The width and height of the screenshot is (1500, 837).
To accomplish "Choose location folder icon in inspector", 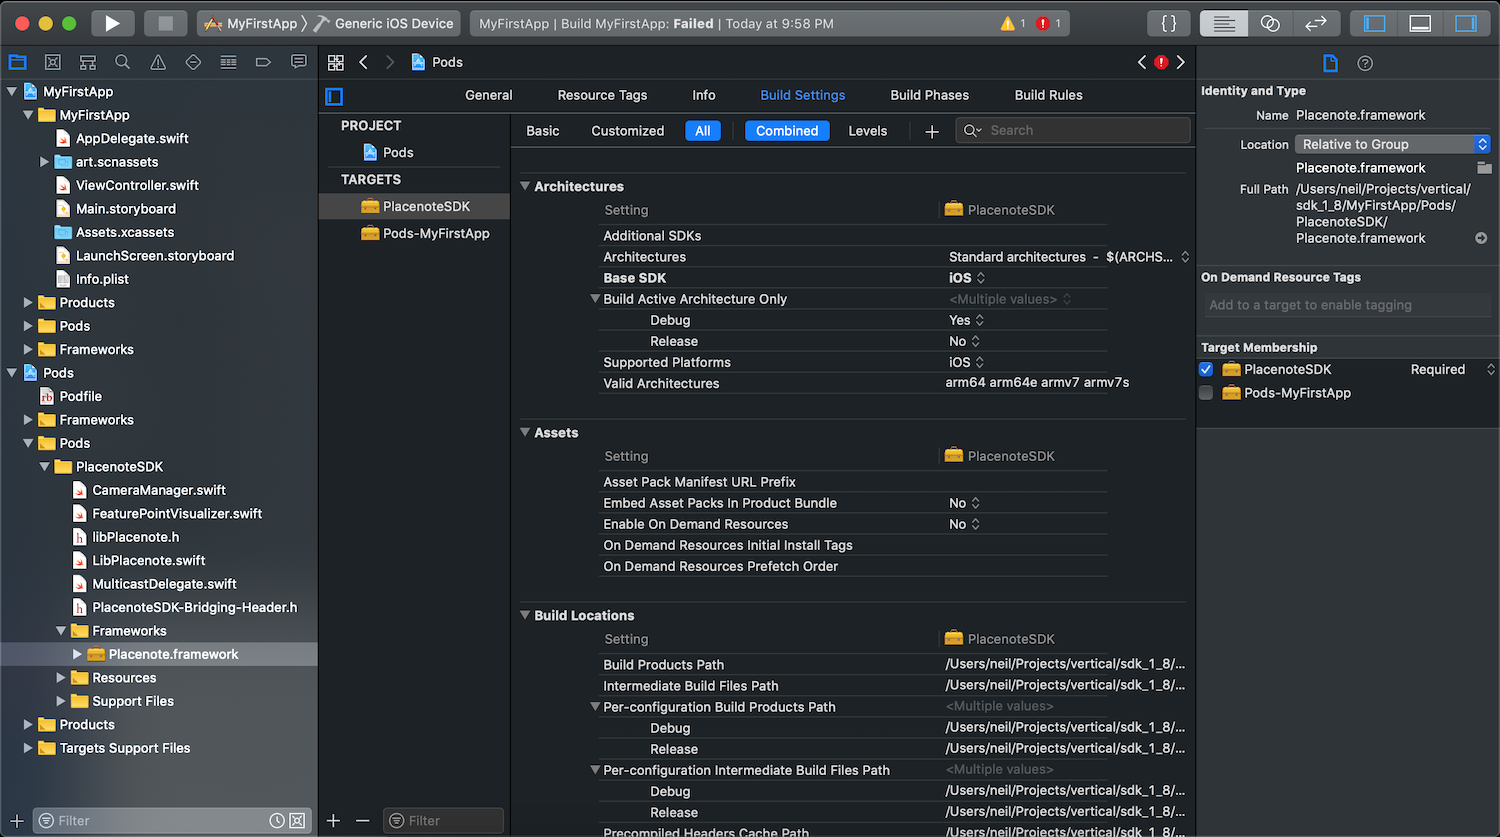I will point(1484,168).
